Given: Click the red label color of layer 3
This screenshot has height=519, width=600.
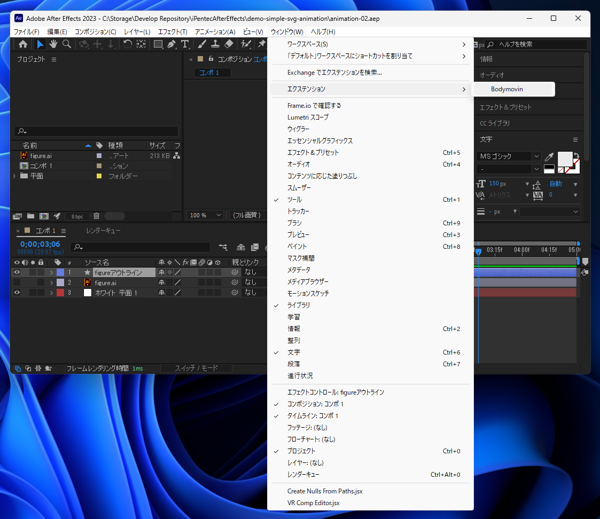Looking at the screenshot, I should coord(60,293).
